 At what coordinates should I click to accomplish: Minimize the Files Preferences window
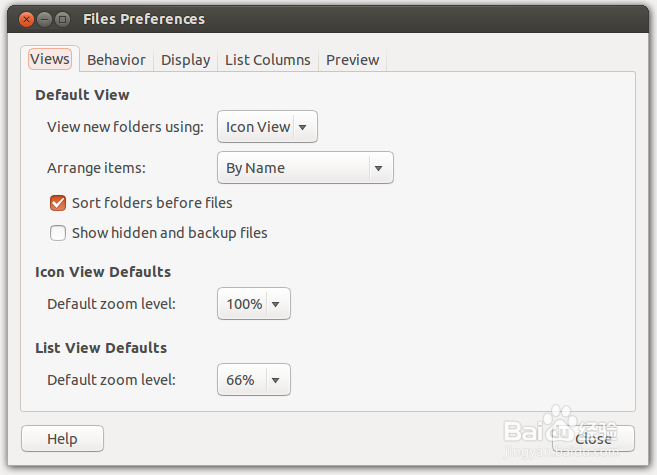45,19
